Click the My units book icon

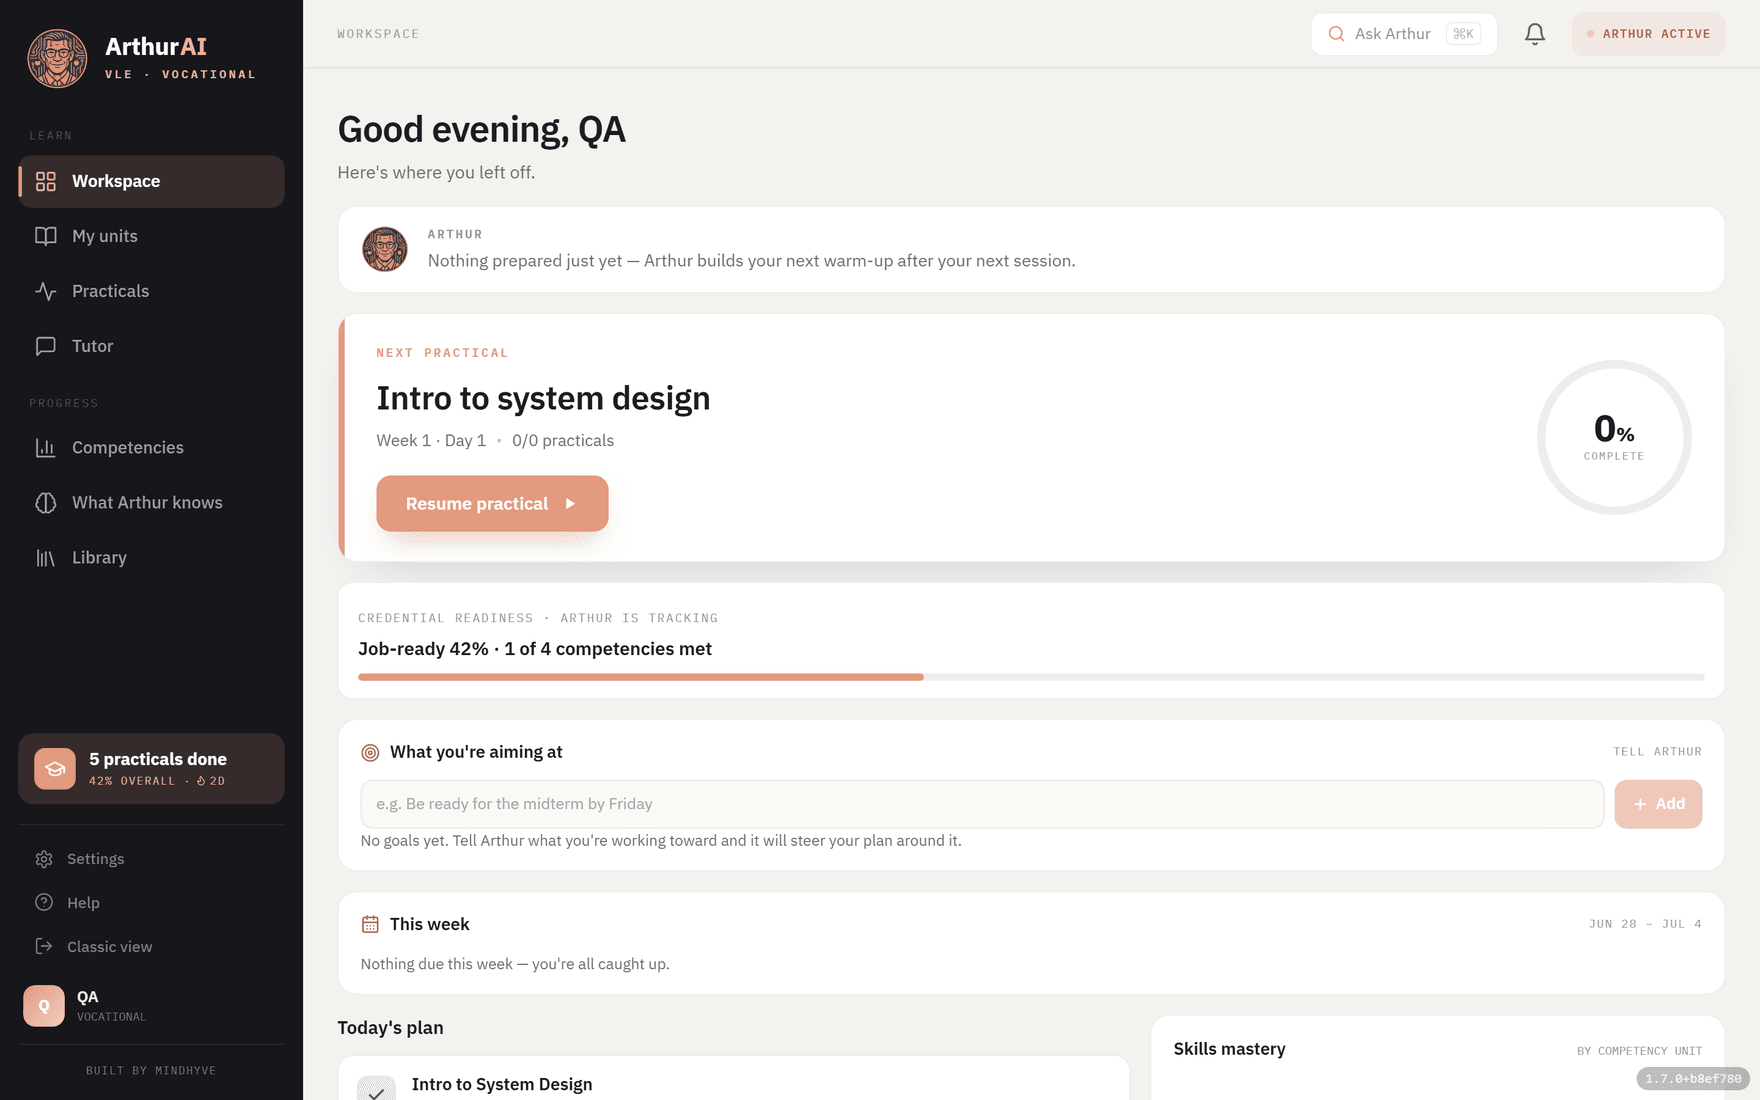tap(46, 236)
